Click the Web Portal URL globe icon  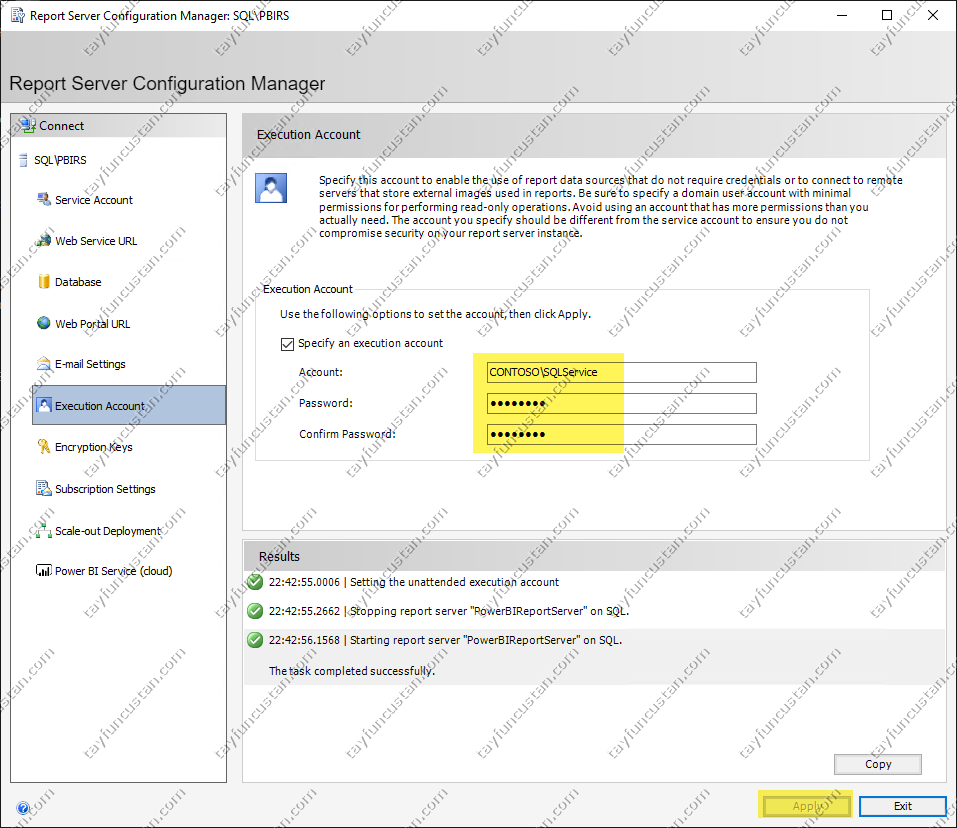(44, 323)
